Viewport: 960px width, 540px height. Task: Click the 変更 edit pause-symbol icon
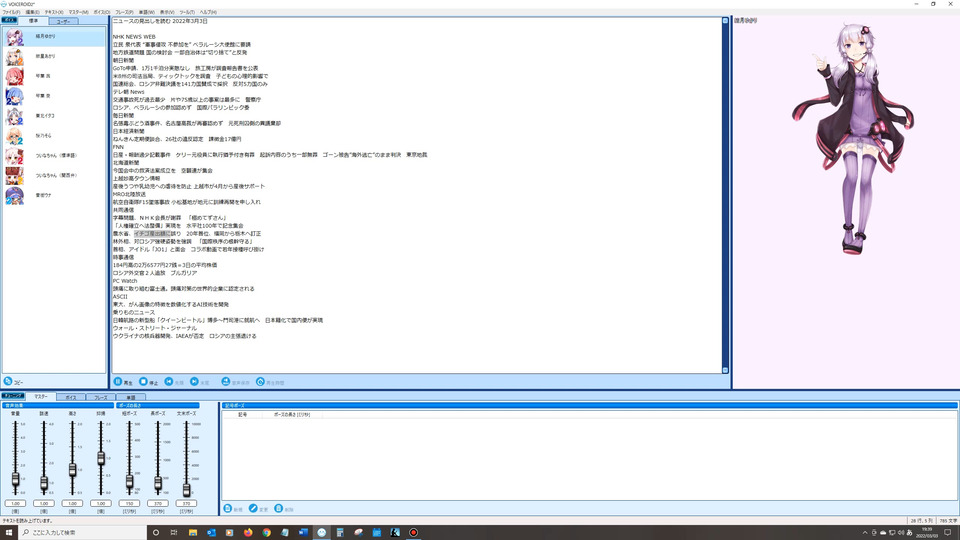pyautogui.click(x=253, y=508)
